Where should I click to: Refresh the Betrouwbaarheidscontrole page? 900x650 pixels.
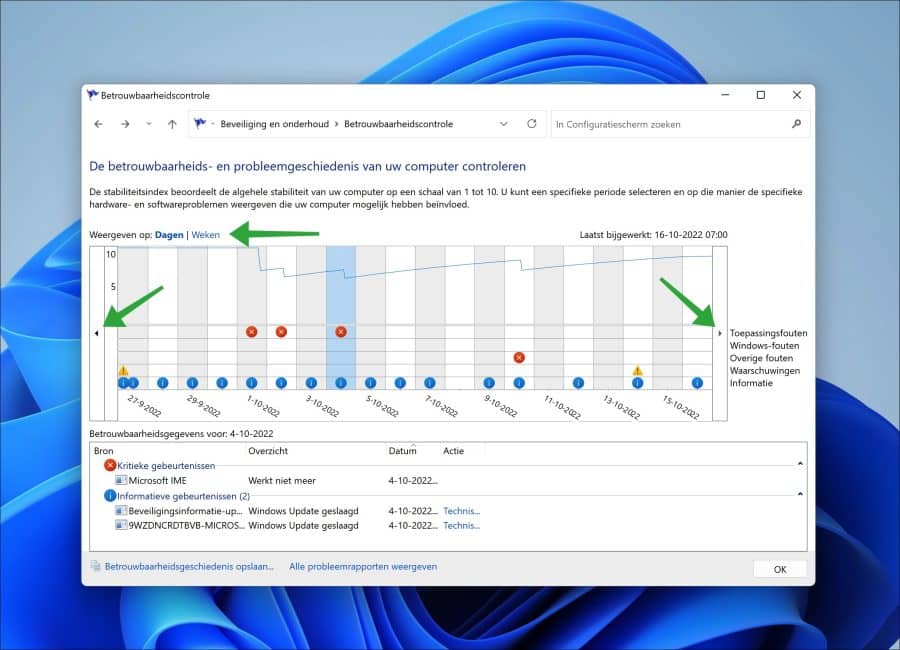click(532, 123)
